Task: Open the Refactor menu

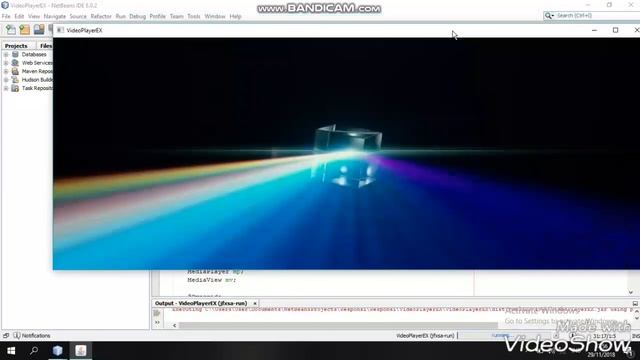Action: pyautogui.click(x=101, y=16)
